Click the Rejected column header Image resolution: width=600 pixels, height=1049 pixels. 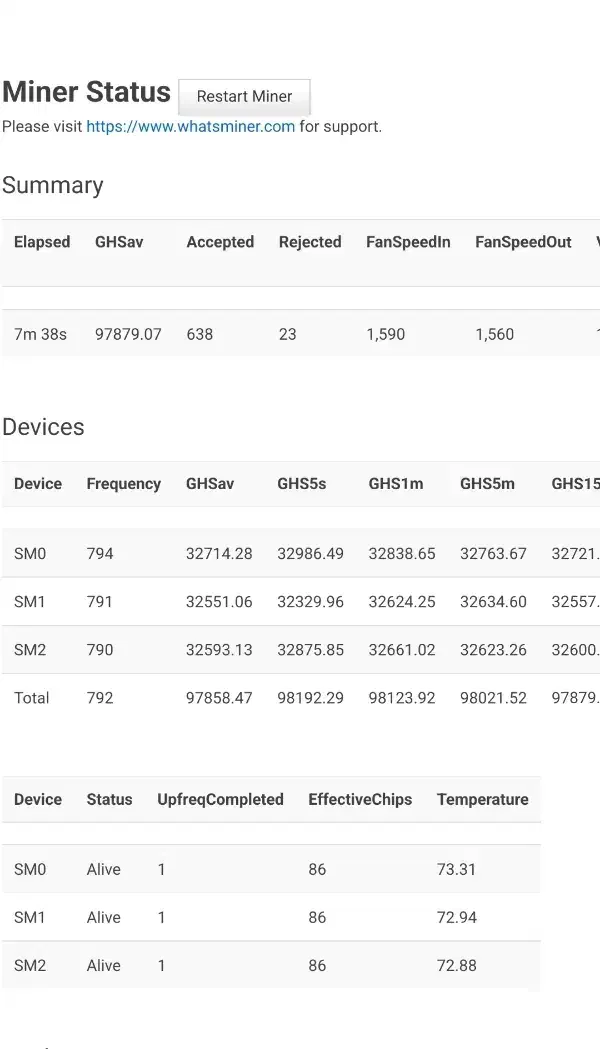310,242
